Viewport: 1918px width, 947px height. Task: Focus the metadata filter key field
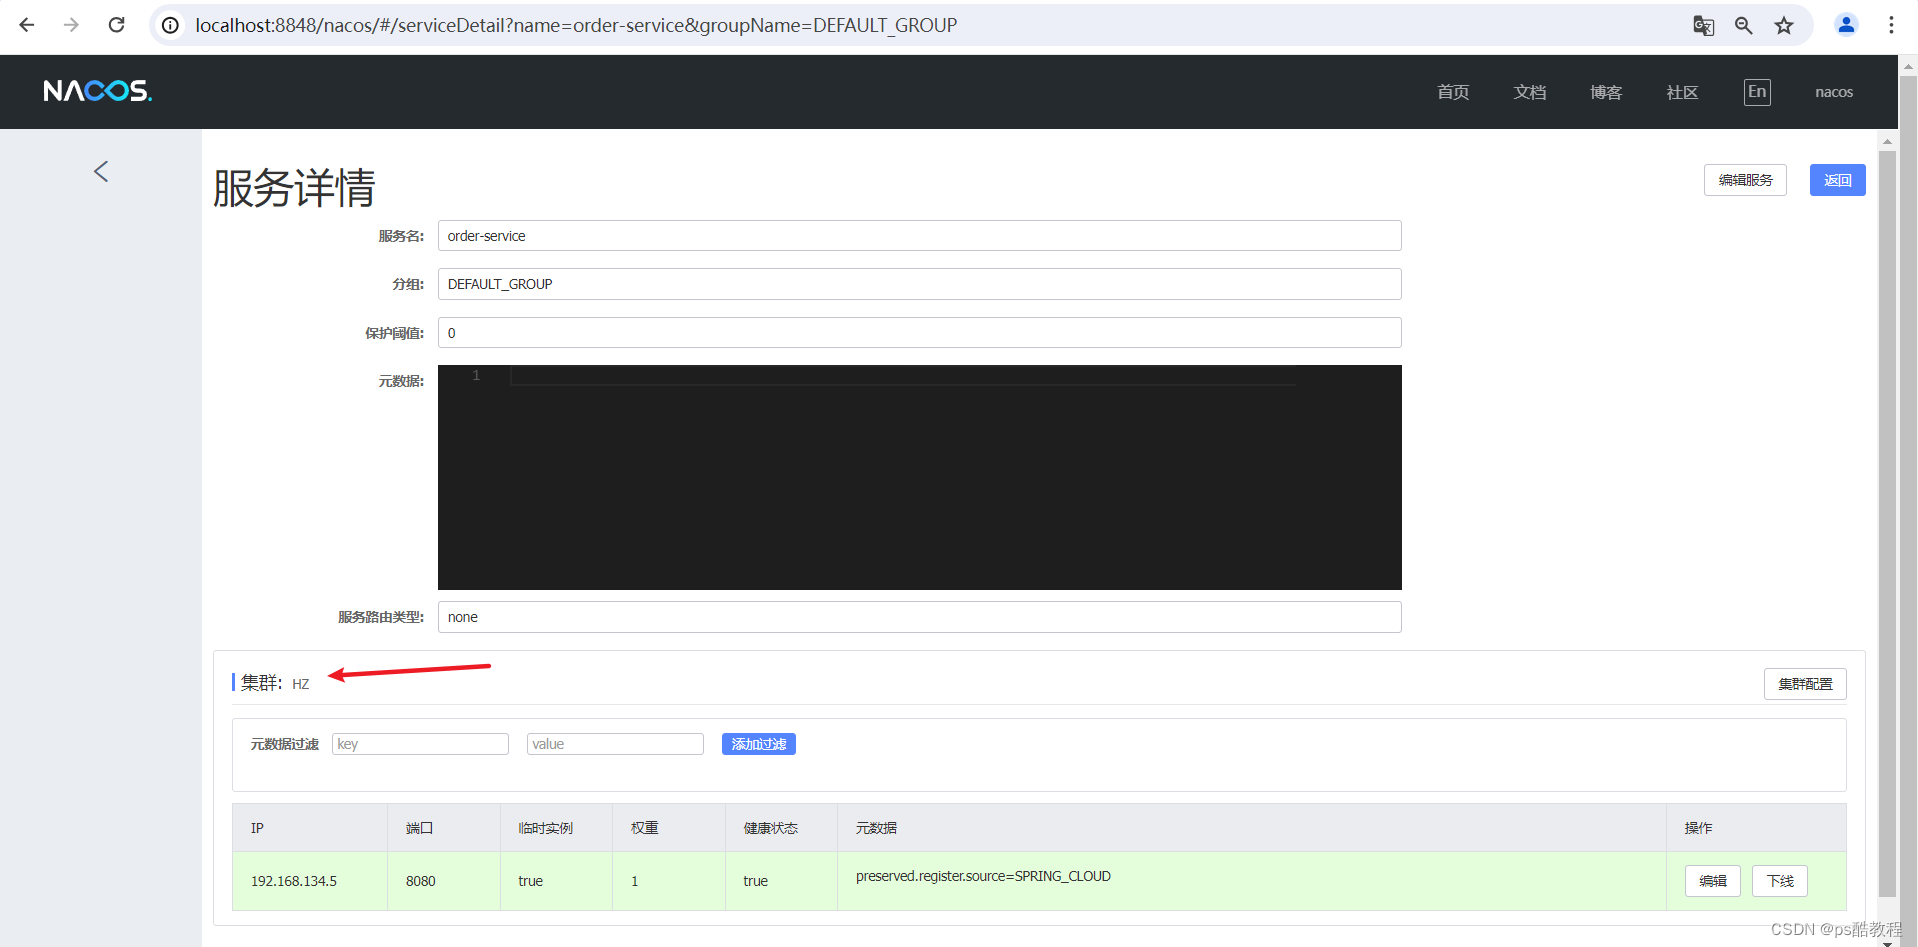click(420, 744)
